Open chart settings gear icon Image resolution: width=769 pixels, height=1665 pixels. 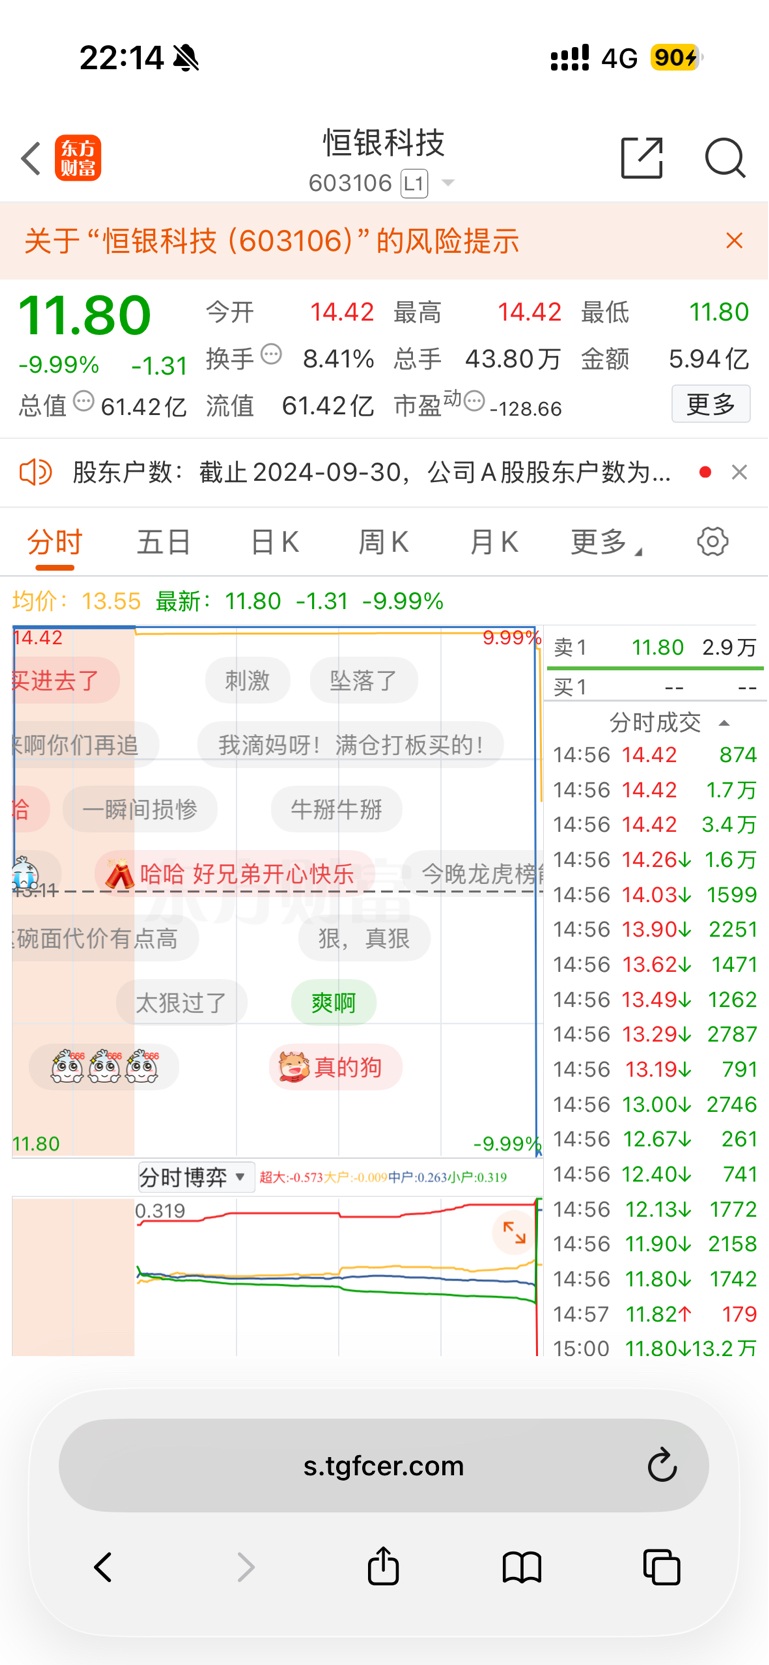pyautogui.click(x=713, y=542)
